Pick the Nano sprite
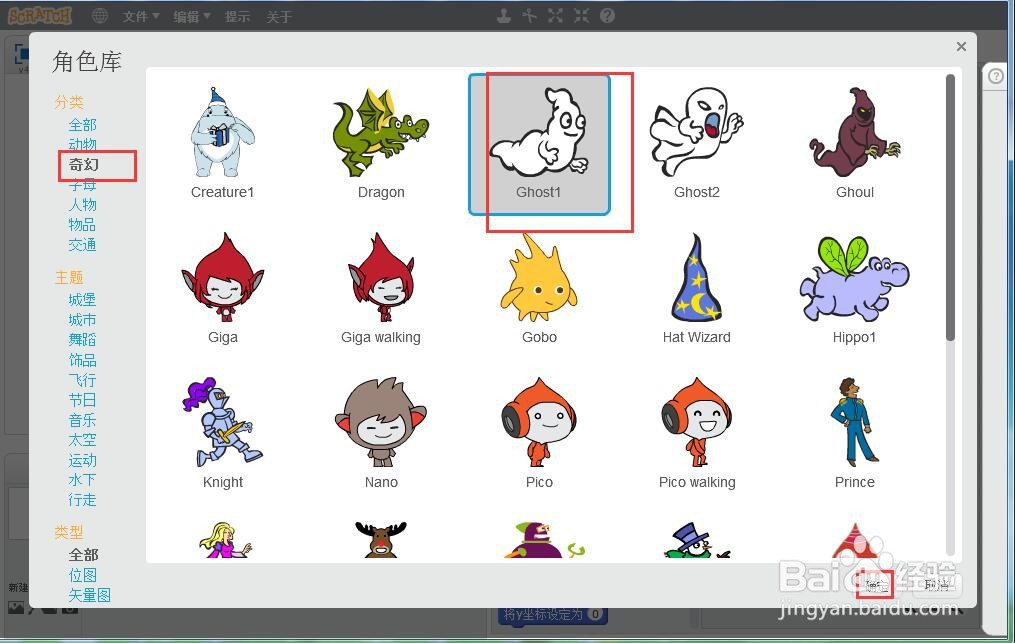Viewport: 1015px width, 643px height. [x=381, y=433]
